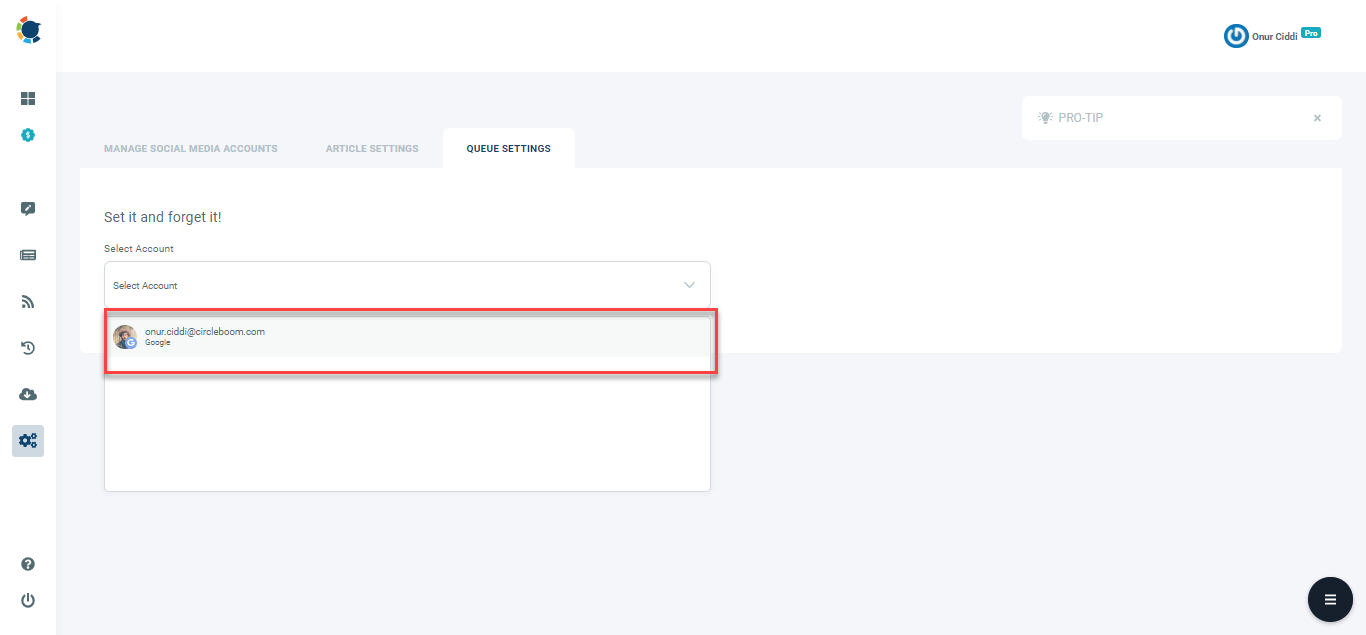Open help using the question mark icon
The height and width of the screenshot is (635, 1366).
click(x=27, y=564)
